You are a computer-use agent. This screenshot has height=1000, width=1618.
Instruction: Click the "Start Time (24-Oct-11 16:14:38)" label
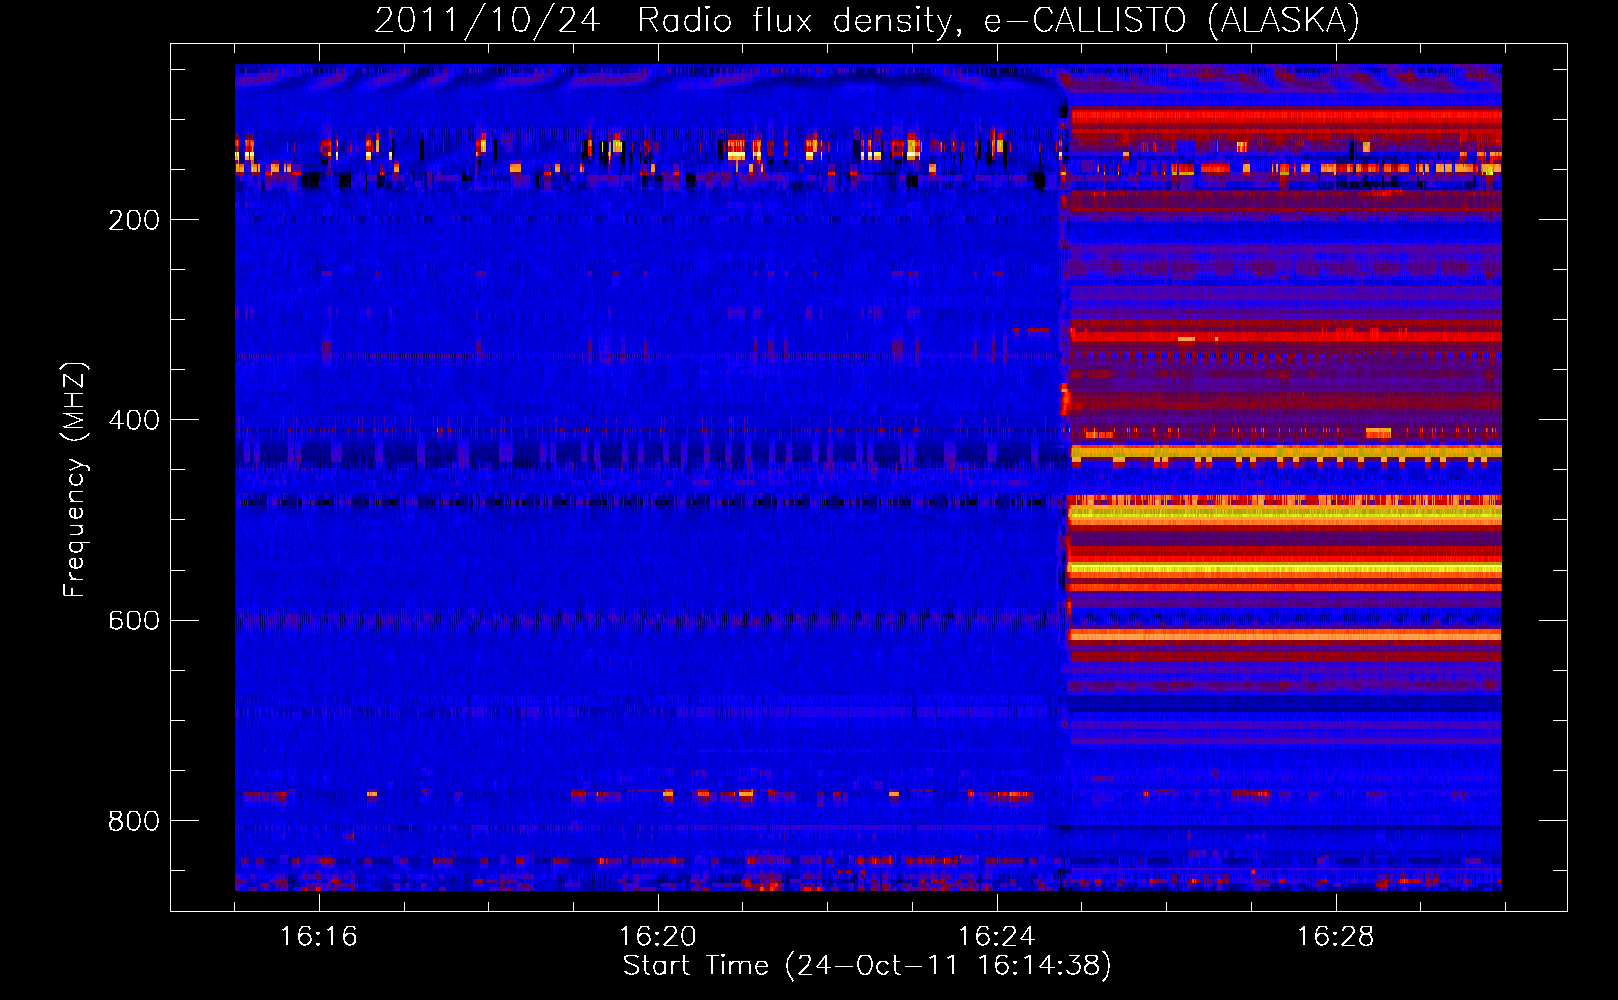coord(867,966)
